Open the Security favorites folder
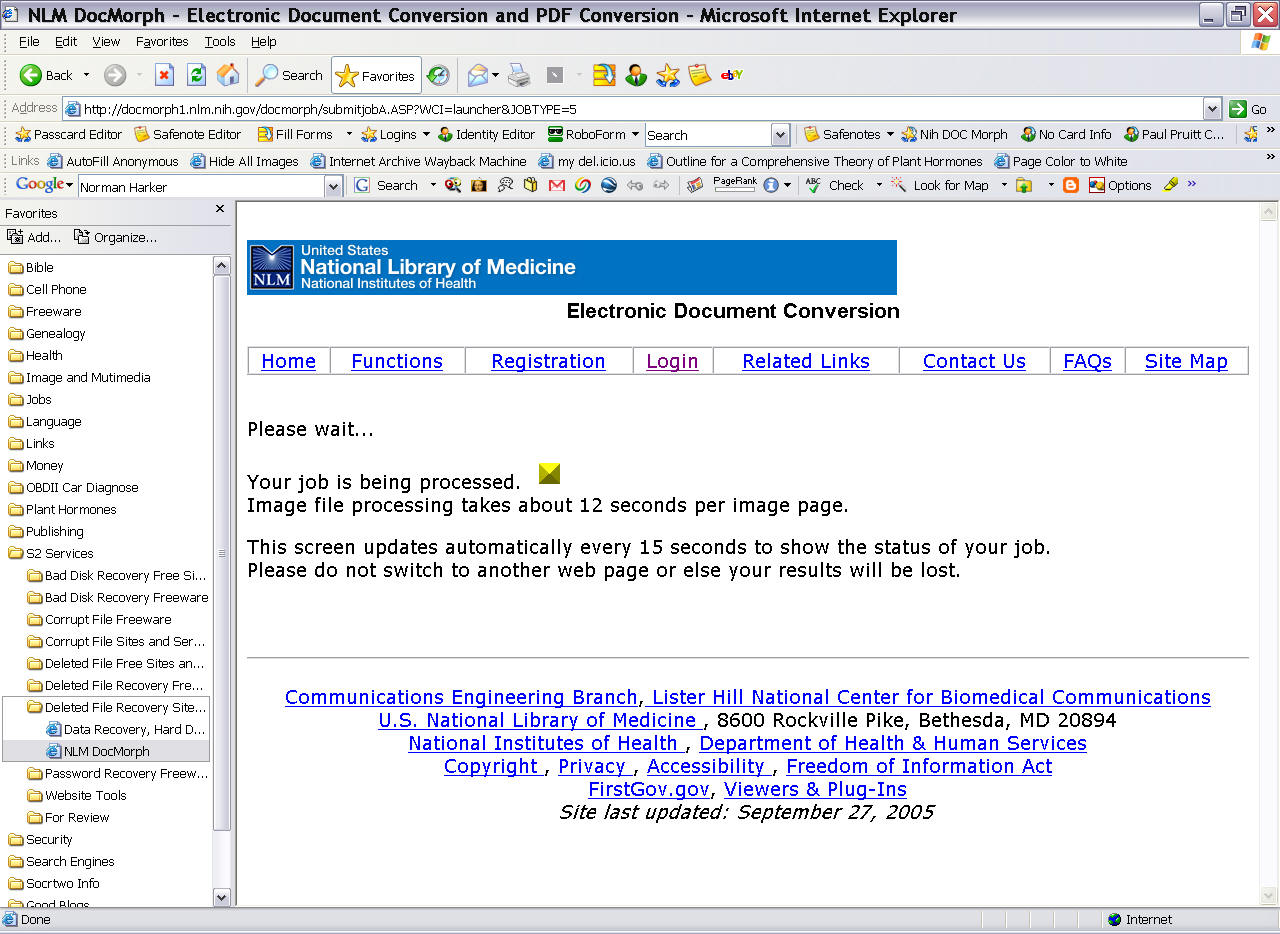This screenshot has height=934, width=1280. tap(40, 839)
